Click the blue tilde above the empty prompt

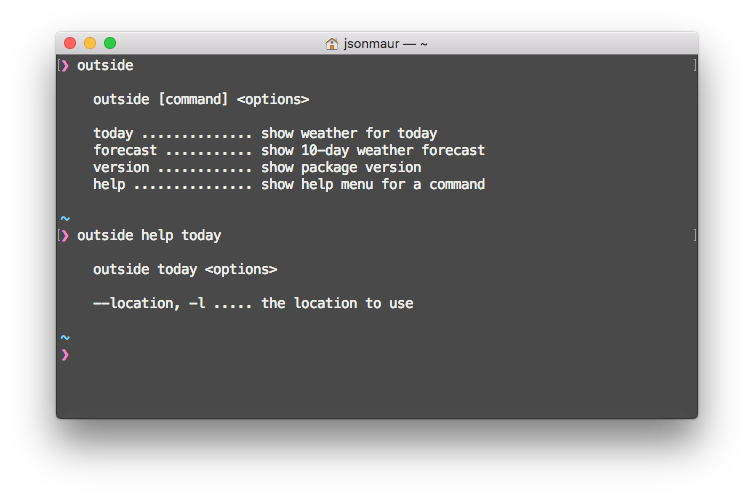point(65,338)
